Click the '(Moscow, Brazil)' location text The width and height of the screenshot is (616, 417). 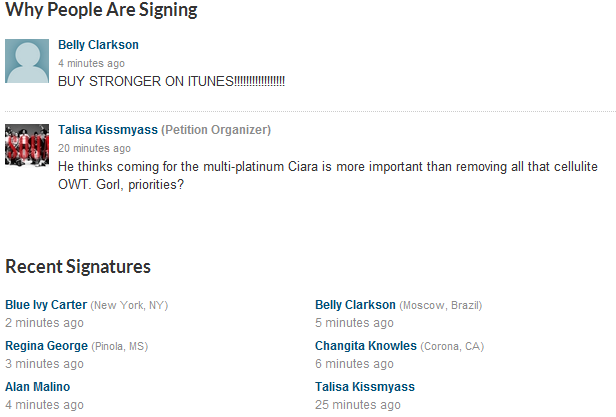440,306
